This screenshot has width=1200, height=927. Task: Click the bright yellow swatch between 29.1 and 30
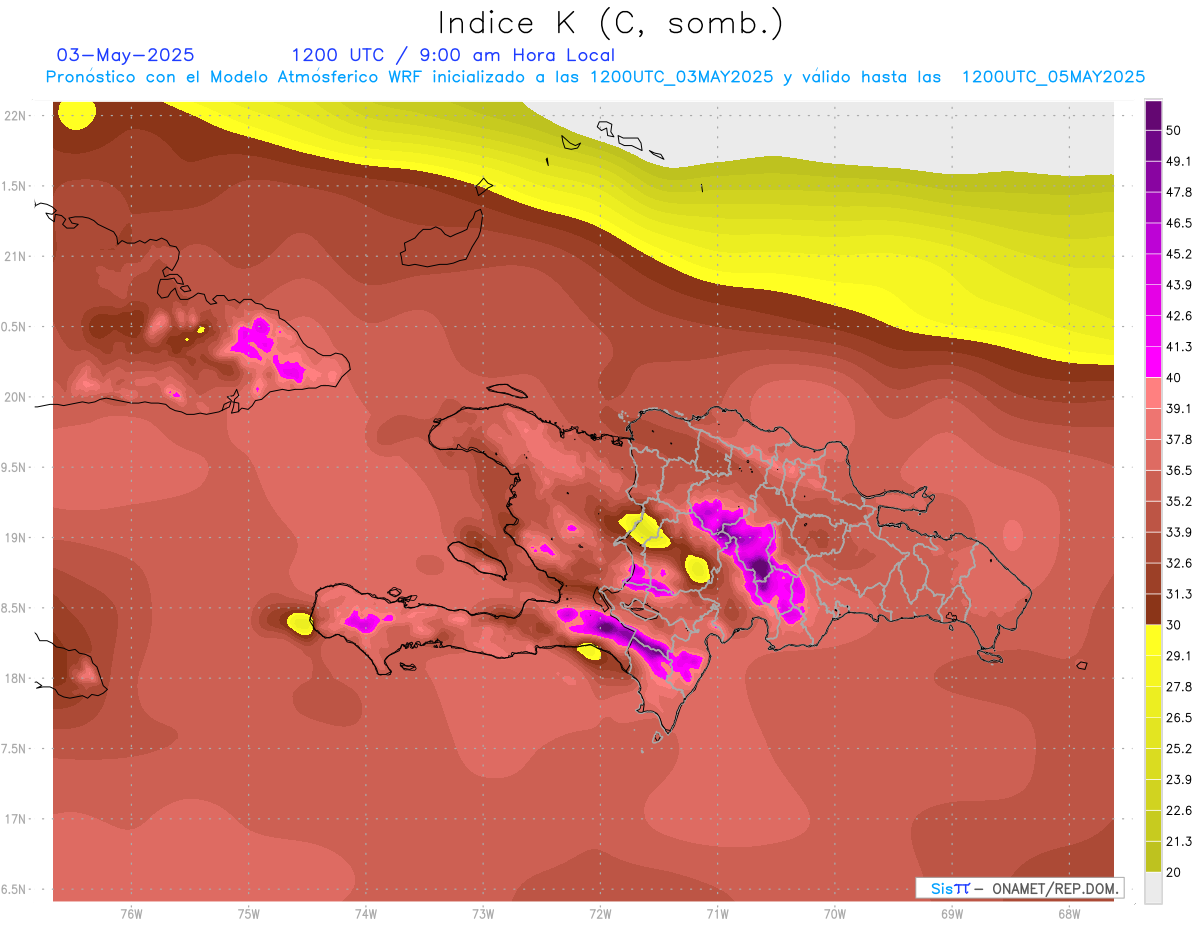click(x=1153, y=640)
